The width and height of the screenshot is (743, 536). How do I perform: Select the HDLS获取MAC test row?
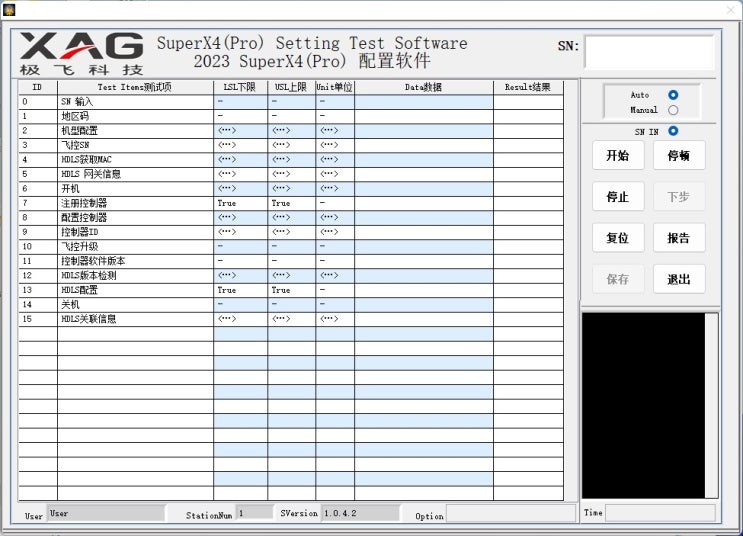click(x=291, y=160)
